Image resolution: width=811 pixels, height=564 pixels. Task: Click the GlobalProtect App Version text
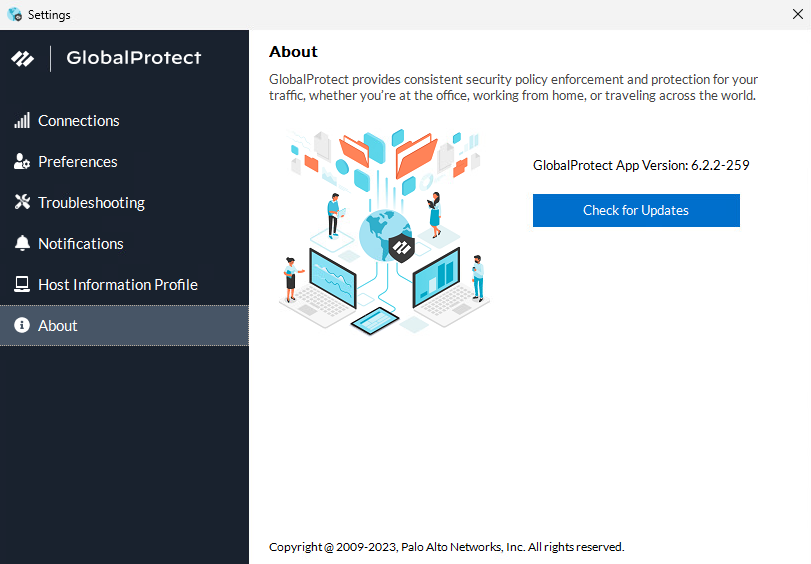[641, 165]
